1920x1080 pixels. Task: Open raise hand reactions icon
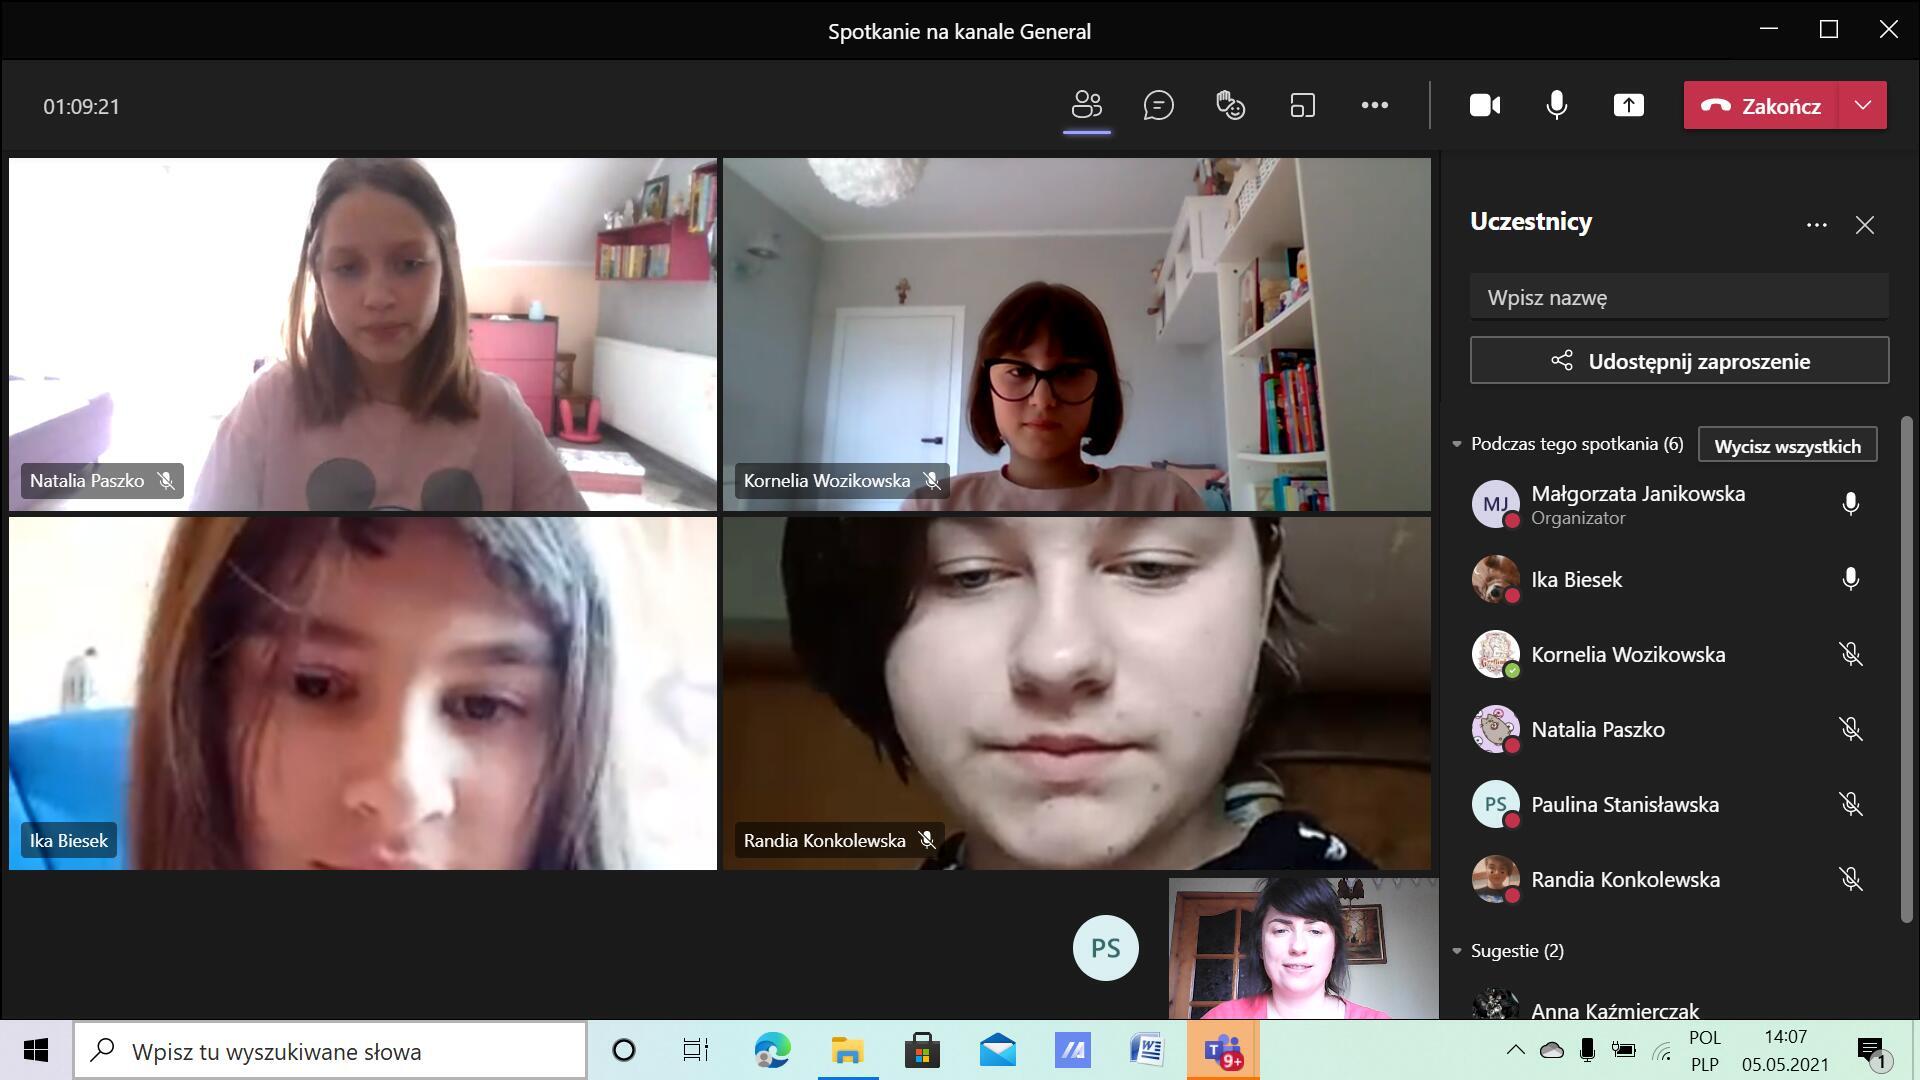pos(1230,105)
